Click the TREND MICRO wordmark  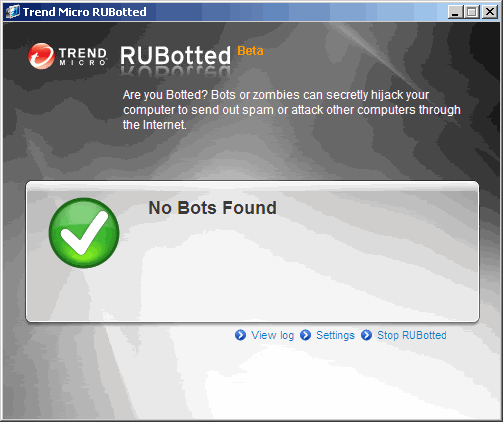coord(83,56)
